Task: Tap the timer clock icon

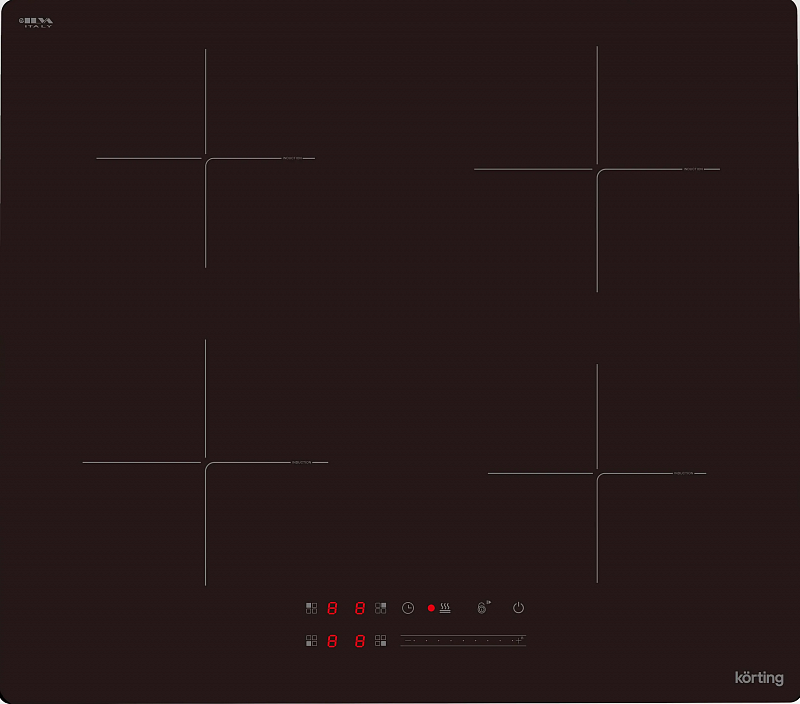Action: (408, 607)
